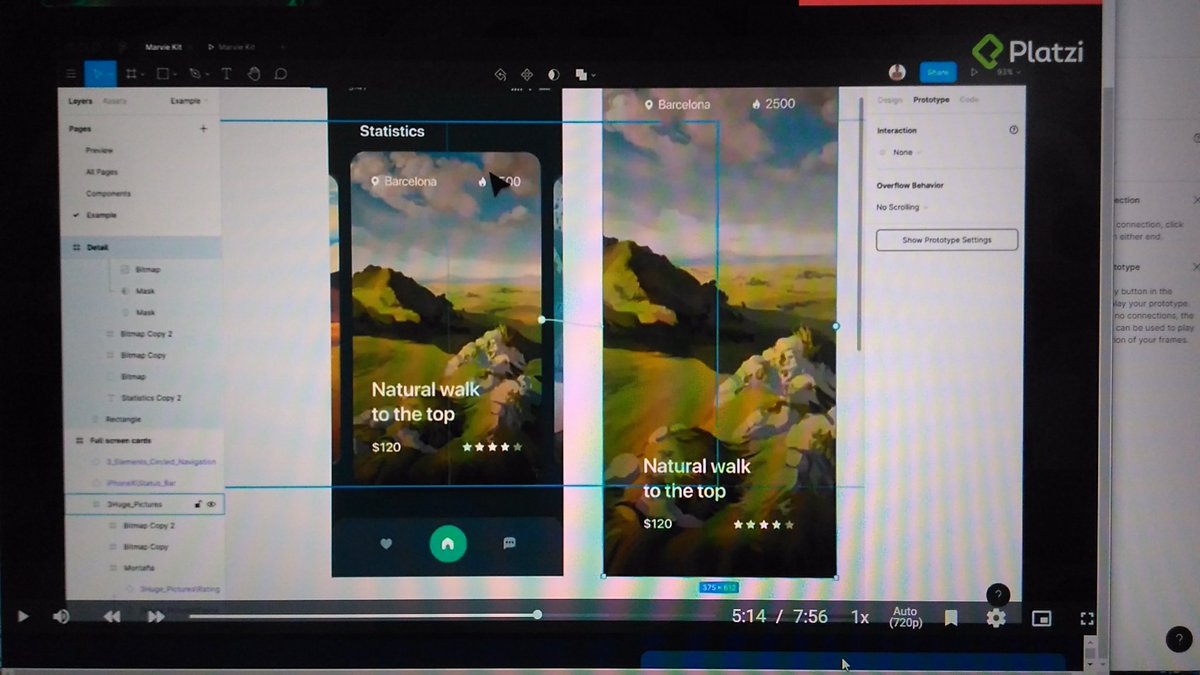This screenshot has height=675, width=1200.
Task: Switch to the Prototype tab
Action: 931,100
